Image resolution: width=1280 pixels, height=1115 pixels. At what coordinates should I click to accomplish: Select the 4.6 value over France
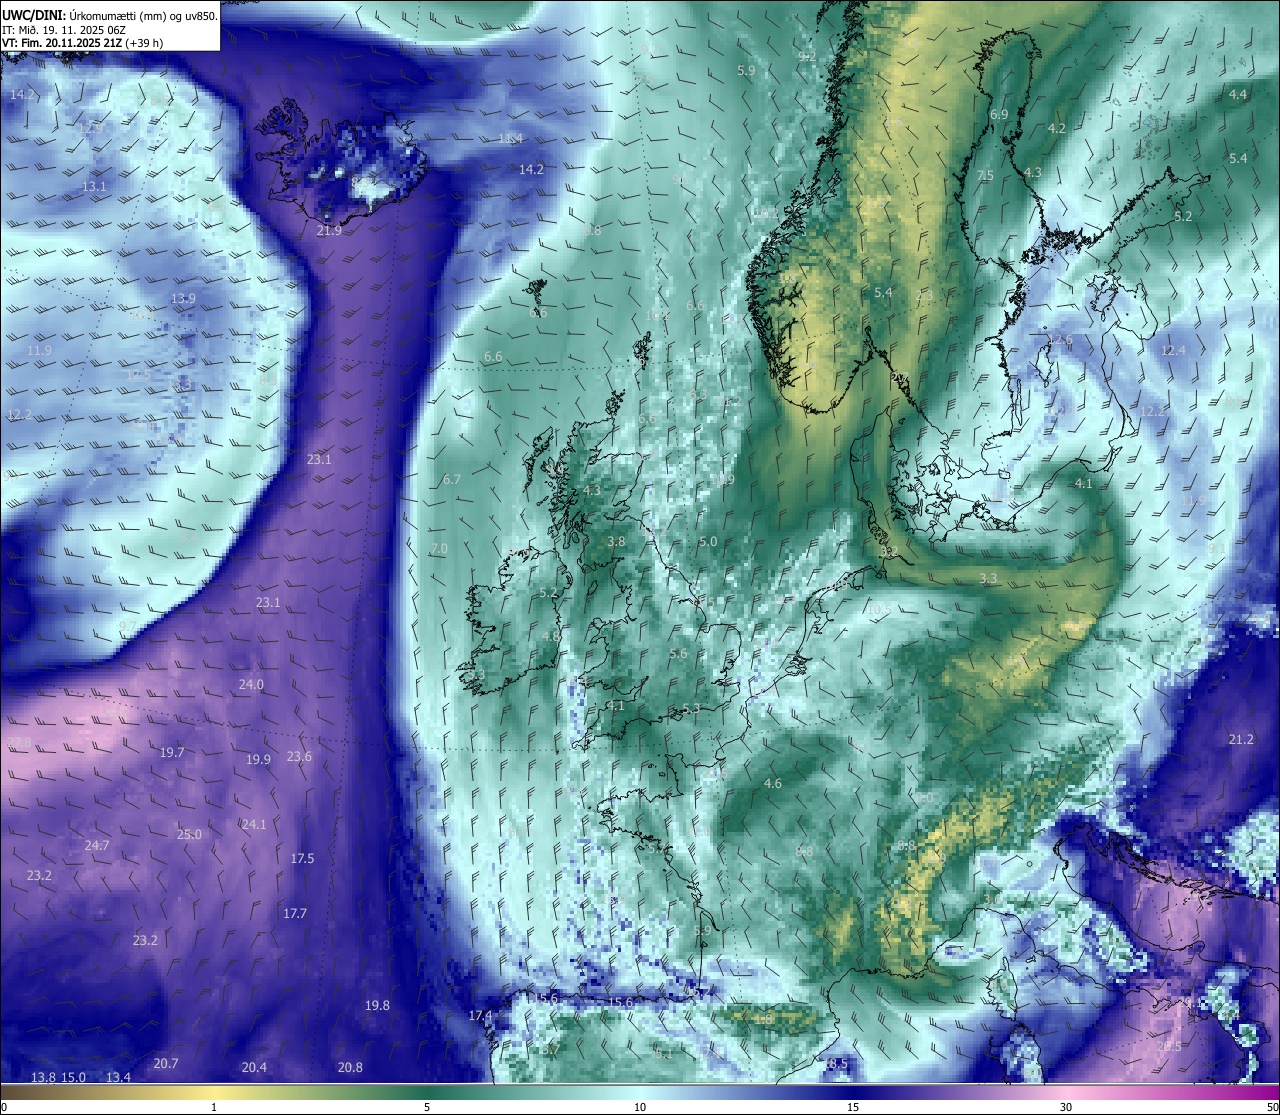[x=772, y=783]
